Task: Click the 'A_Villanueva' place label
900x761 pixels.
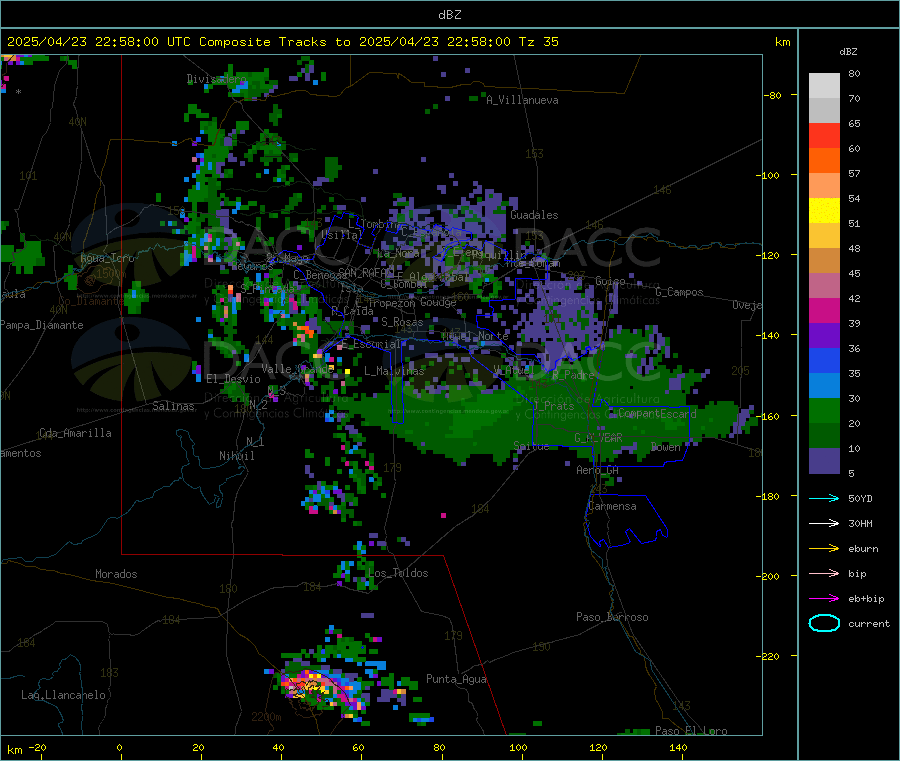Action: (x=522, y=100)
